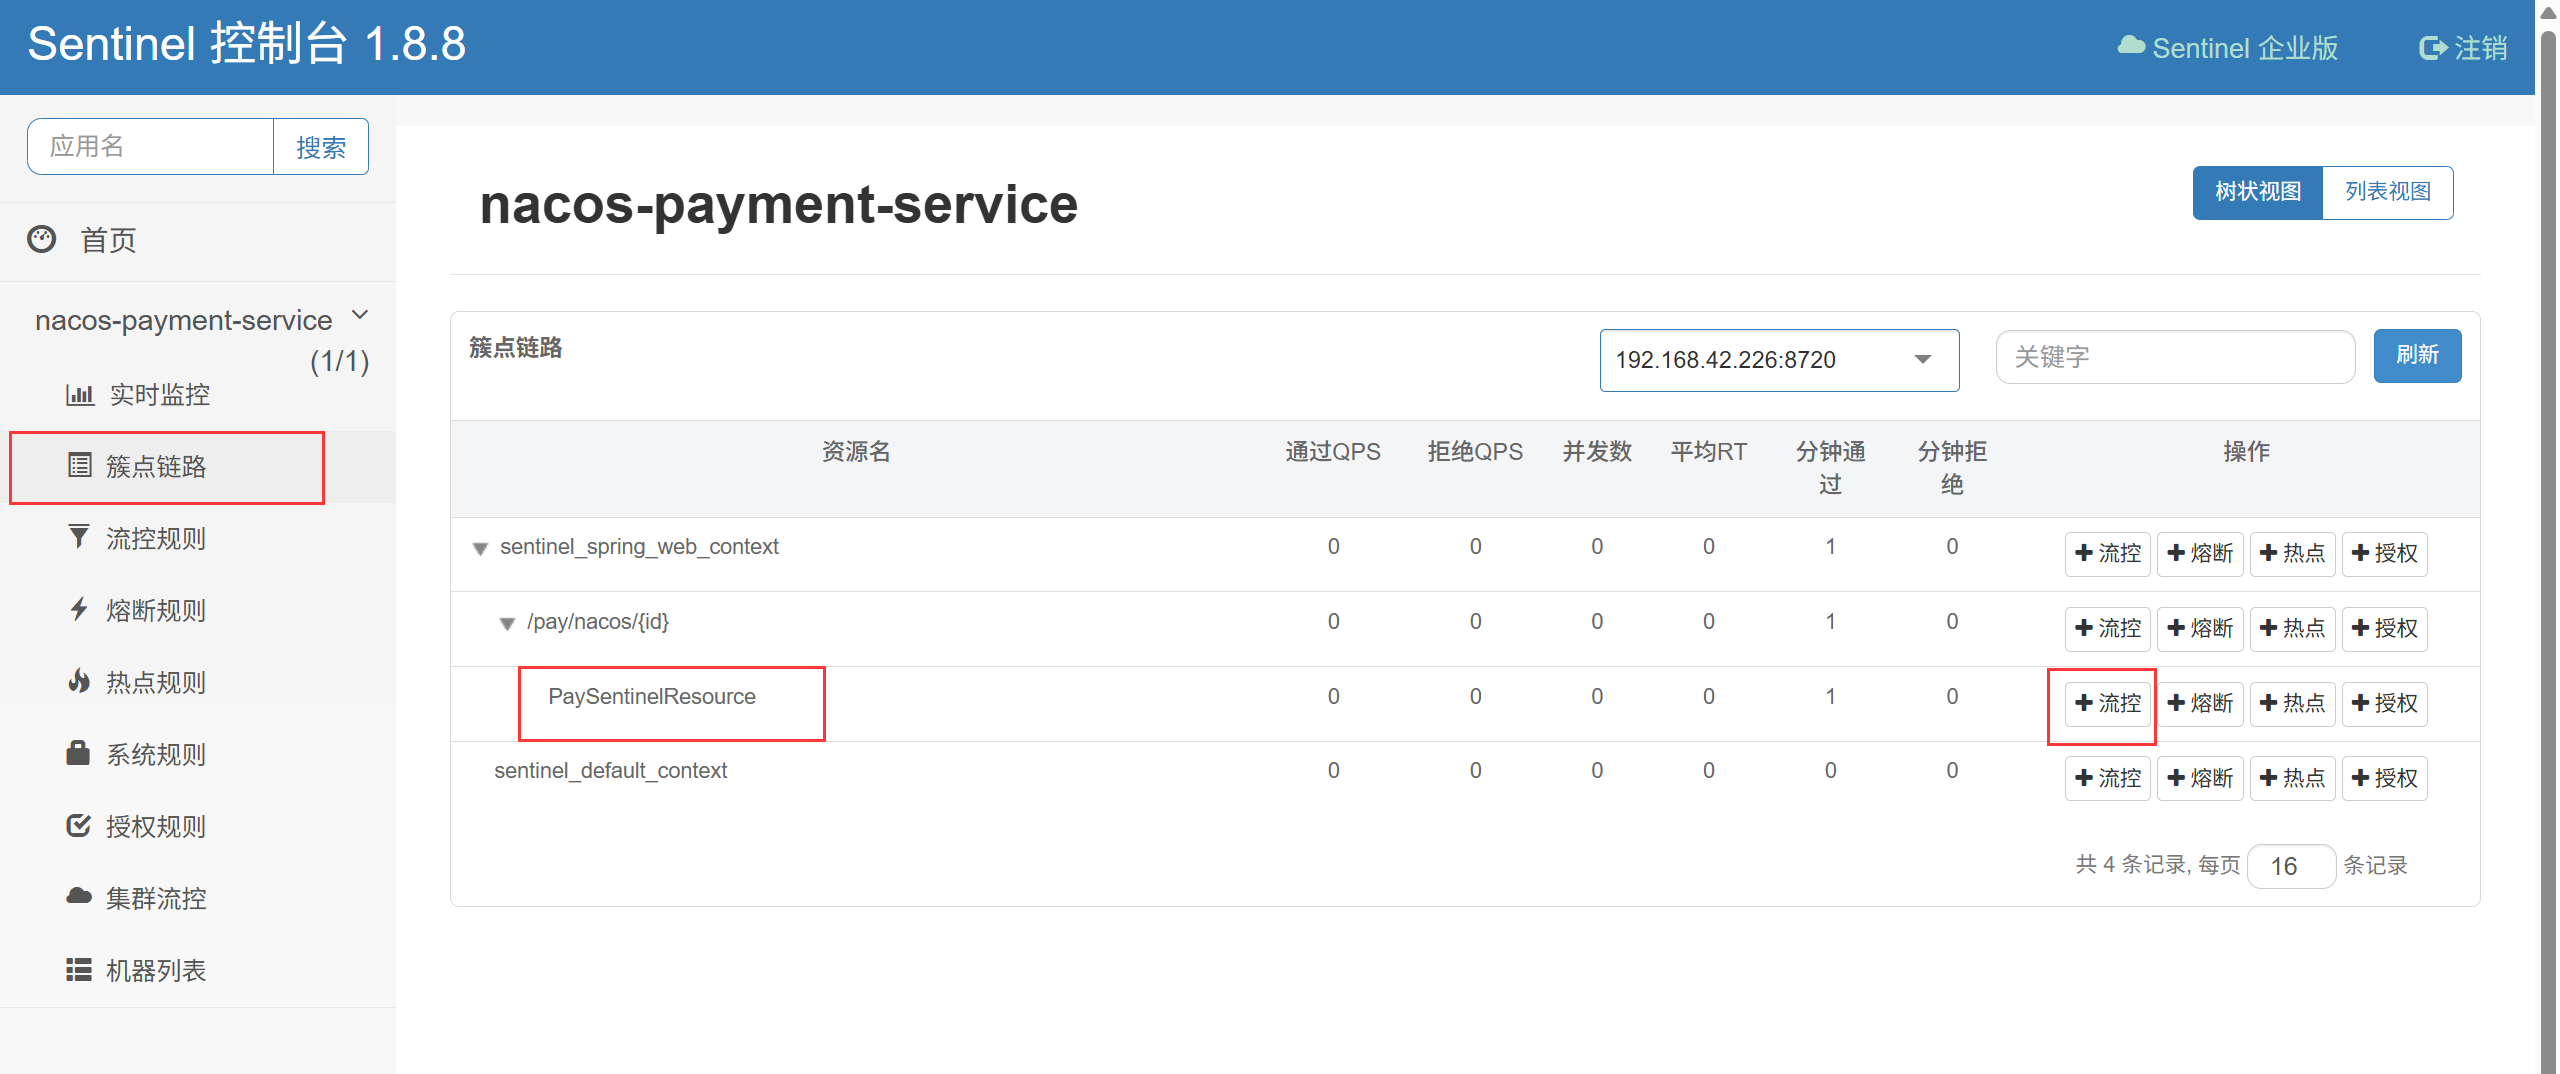This screenshot has height=1074, width=2560.
Task: Add 热点 rule for sentinel_default_context
Action: coord(2293,778)
